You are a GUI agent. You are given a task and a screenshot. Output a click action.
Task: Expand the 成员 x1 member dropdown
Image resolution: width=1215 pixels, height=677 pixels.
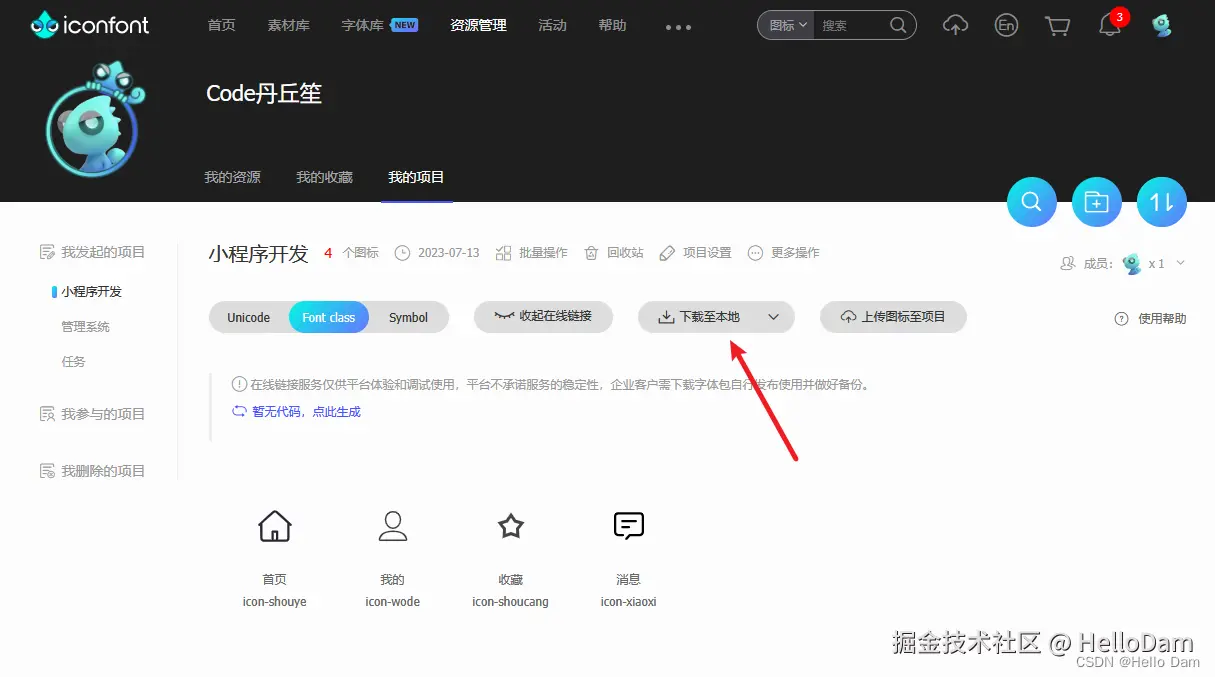pyautogui.click(x=1182, y=264)
